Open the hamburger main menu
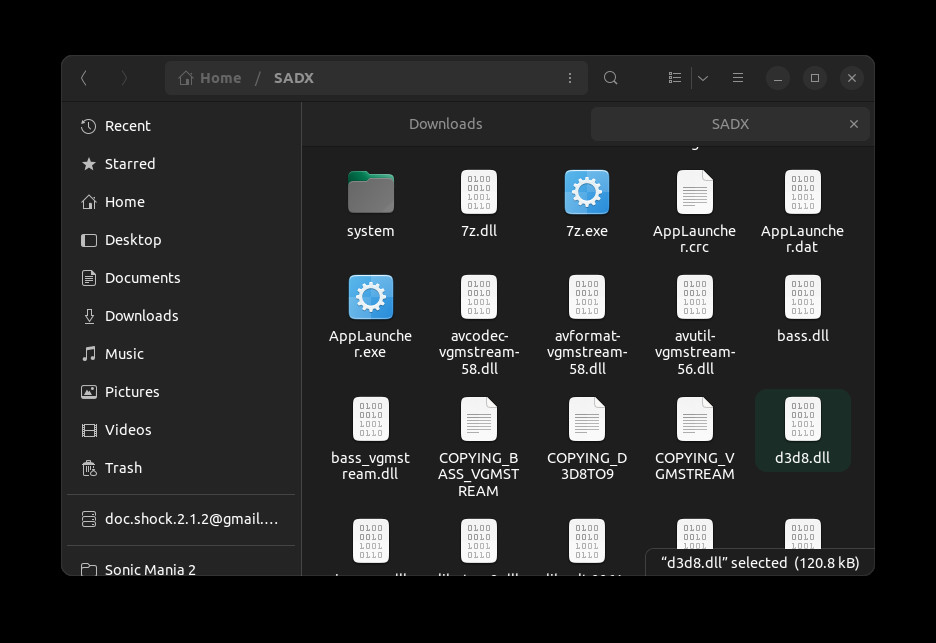Image resolution: width=936 pixels, height=643 pixels. tap(738, 78)
